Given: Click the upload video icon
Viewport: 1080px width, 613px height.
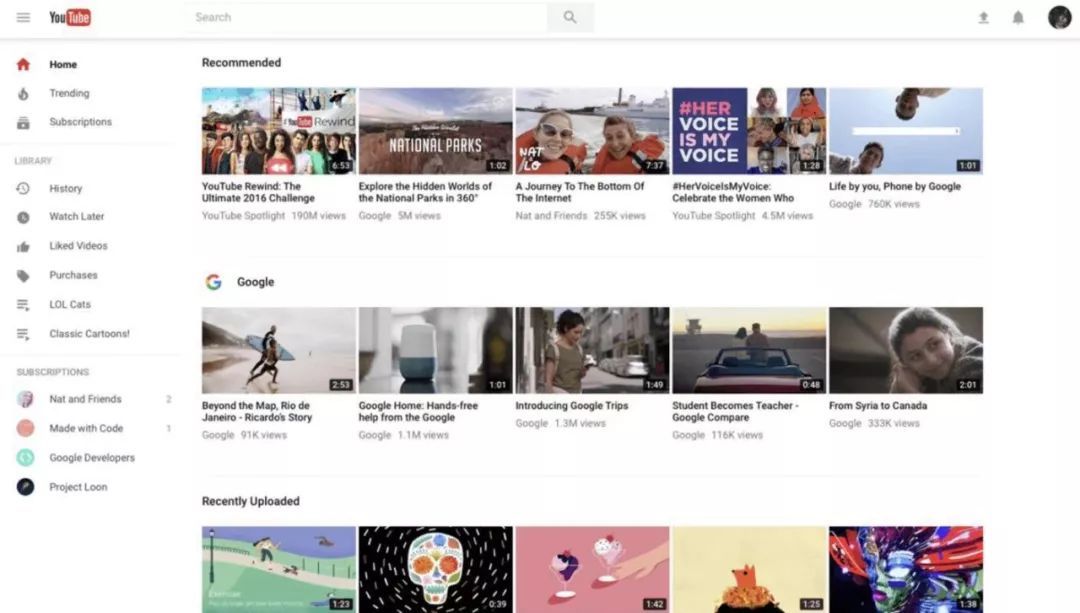Looking at the screenshot, I should 984,18.
